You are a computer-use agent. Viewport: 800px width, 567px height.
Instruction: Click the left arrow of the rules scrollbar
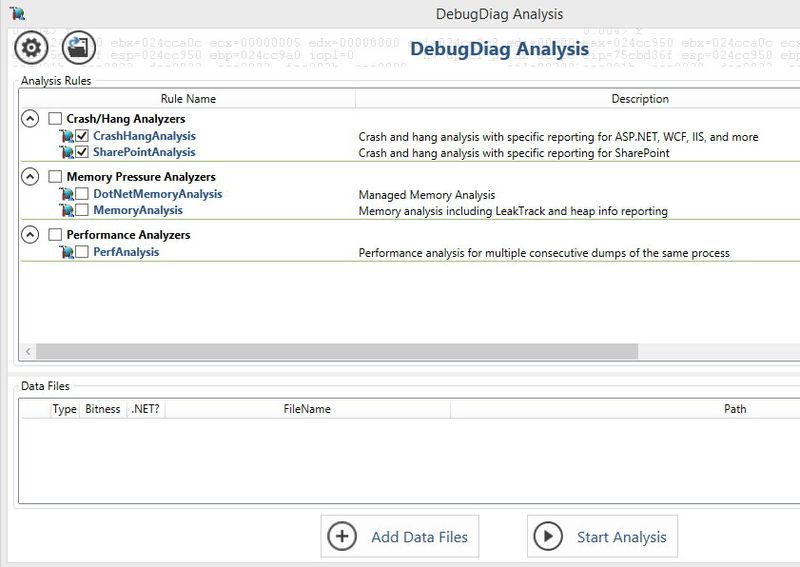28,351
